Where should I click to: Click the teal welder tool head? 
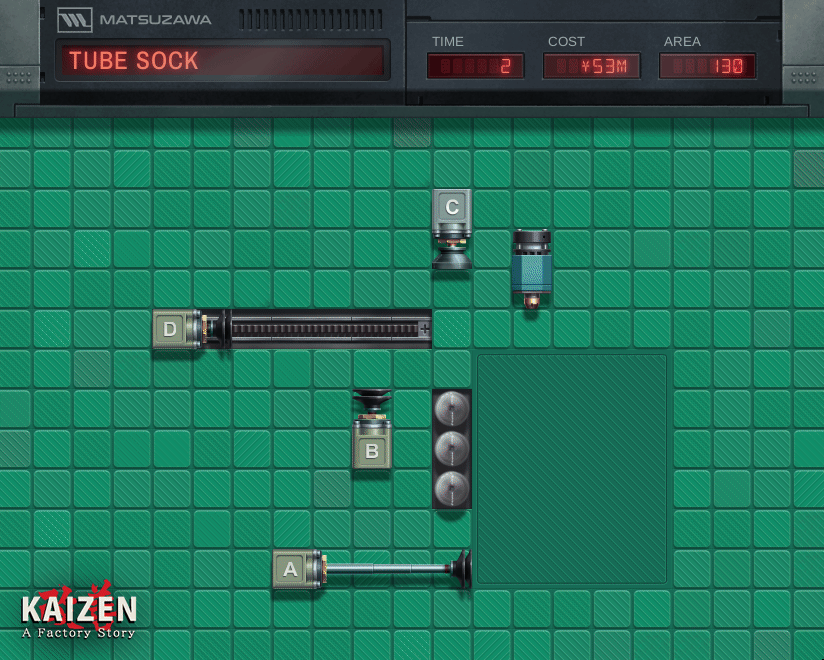[x=532, y=269]
